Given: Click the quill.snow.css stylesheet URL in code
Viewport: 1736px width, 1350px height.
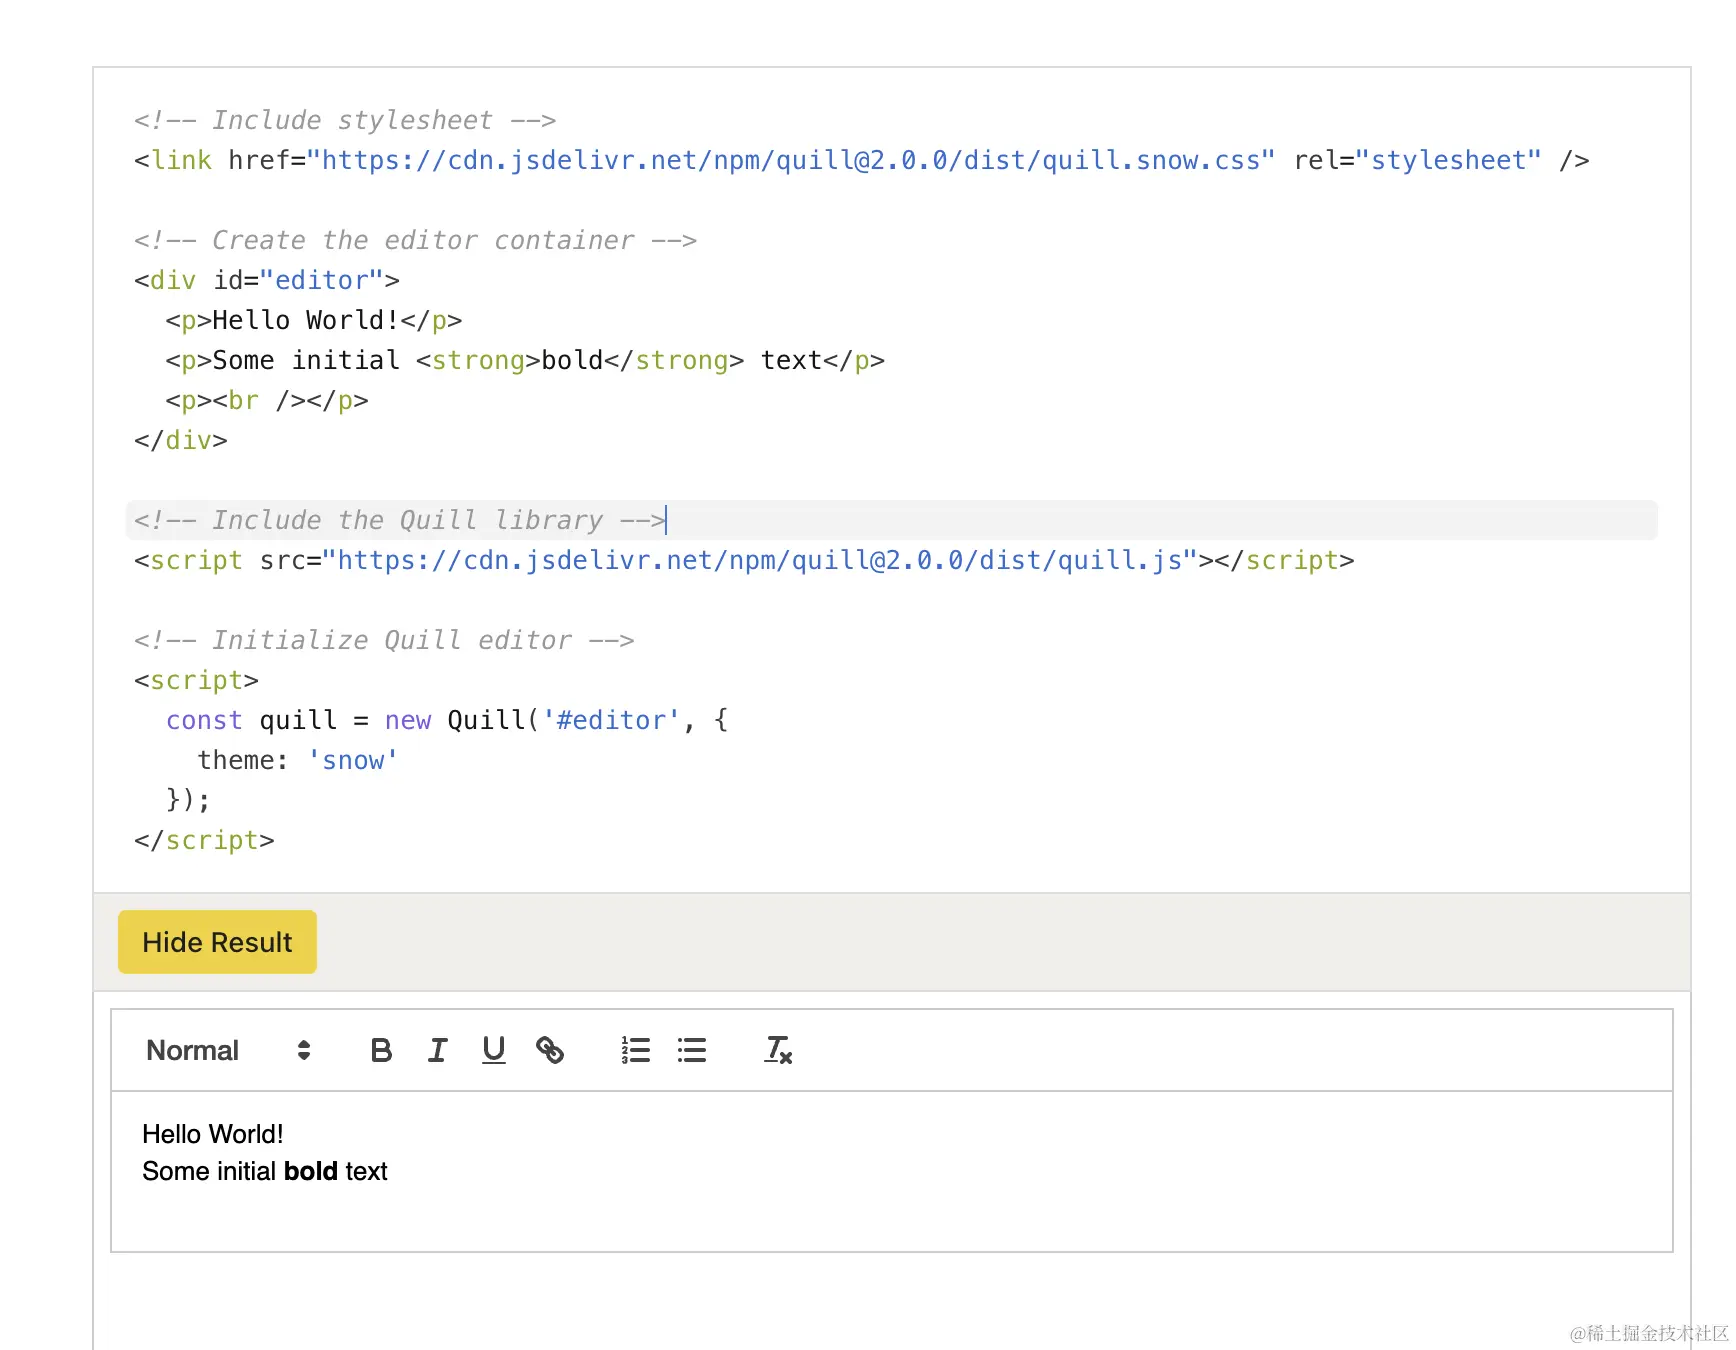Looking at the screenshot, I should click(x=790, y=160).
